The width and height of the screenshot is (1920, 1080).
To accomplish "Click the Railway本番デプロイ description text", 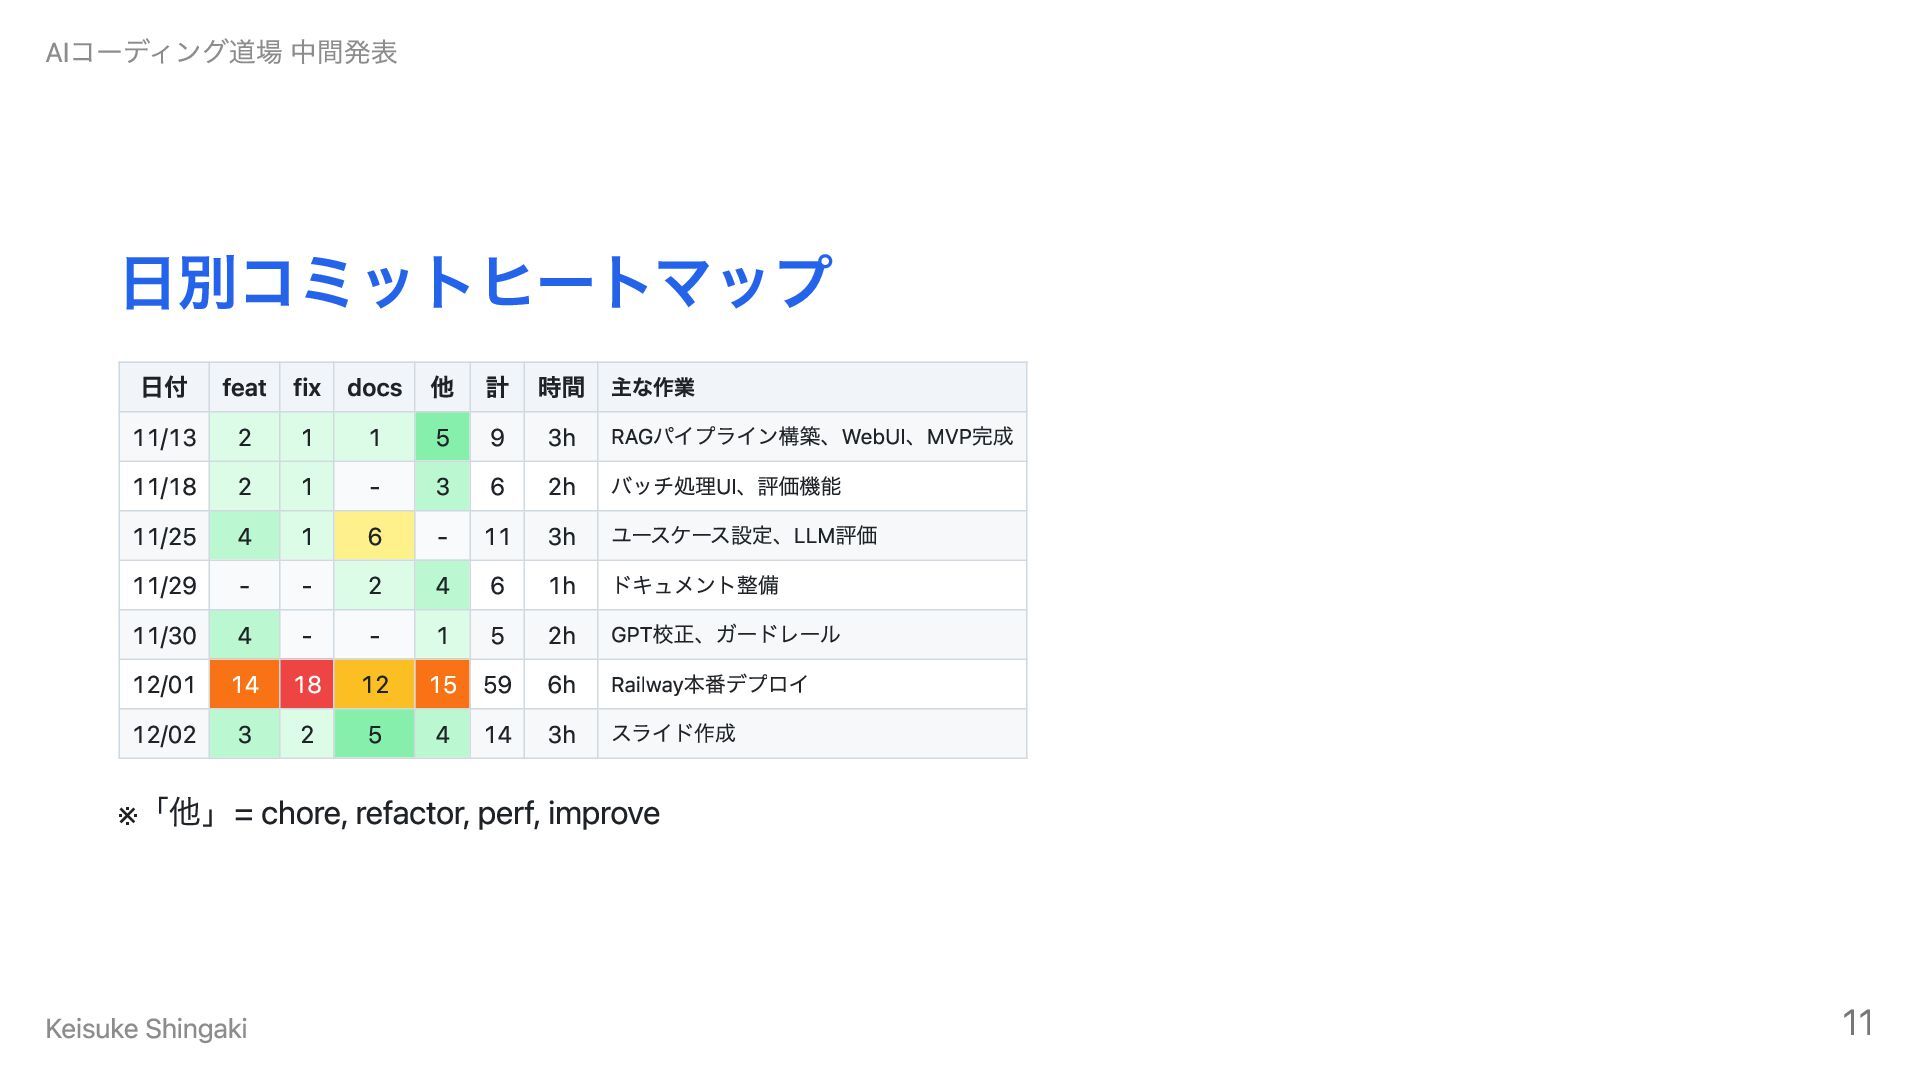I will tap(709, 684).
